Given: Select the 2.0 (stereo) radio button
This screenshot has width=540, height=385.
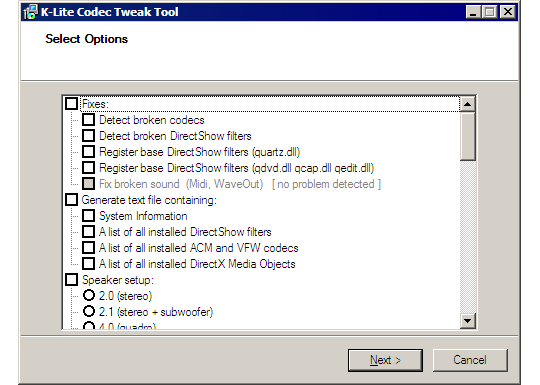Looking at the screenshot, I should tap(89, 295).
